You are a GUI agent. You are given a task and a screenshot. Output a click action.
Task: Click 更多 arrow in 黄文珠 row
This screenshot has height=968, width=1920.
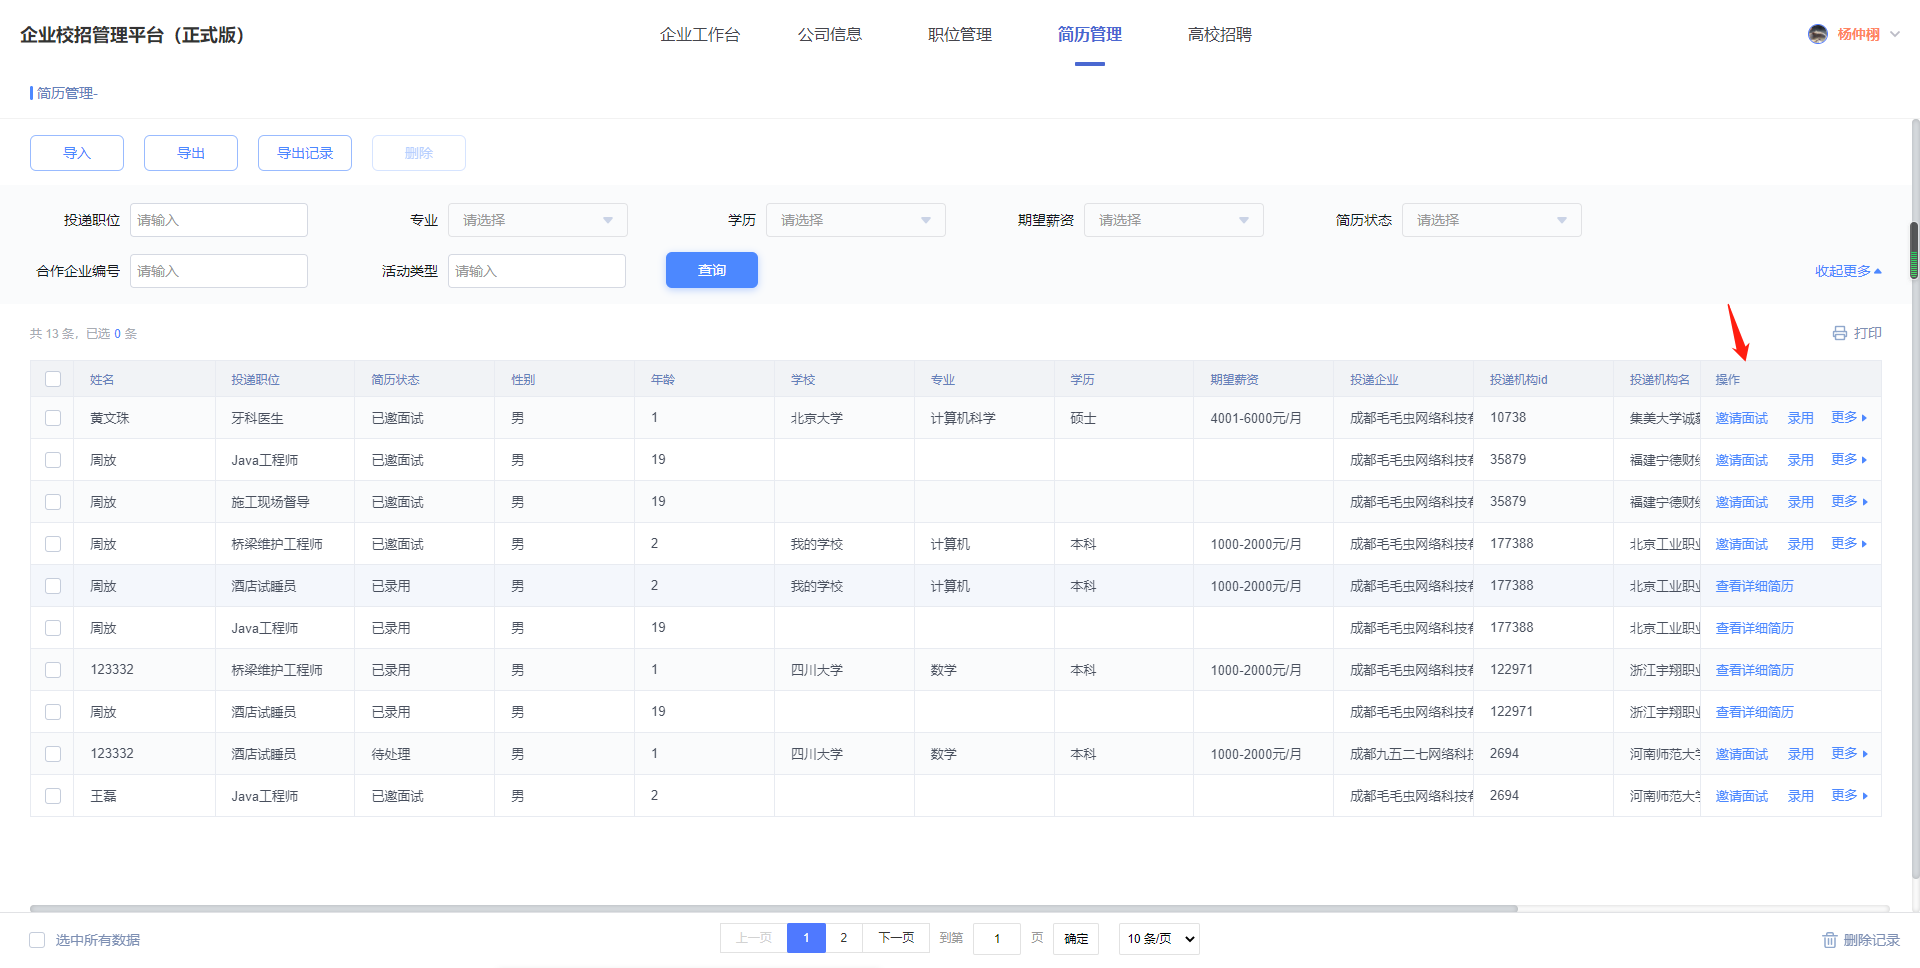[x=1864, y=418]
